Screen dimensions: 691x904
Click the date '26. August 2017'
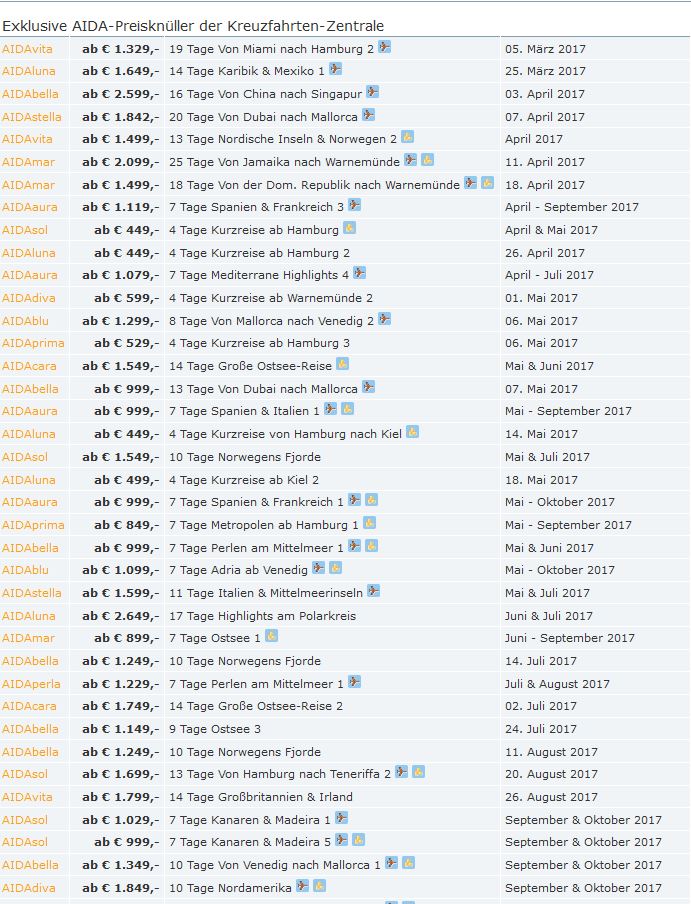tap(552, 797)
